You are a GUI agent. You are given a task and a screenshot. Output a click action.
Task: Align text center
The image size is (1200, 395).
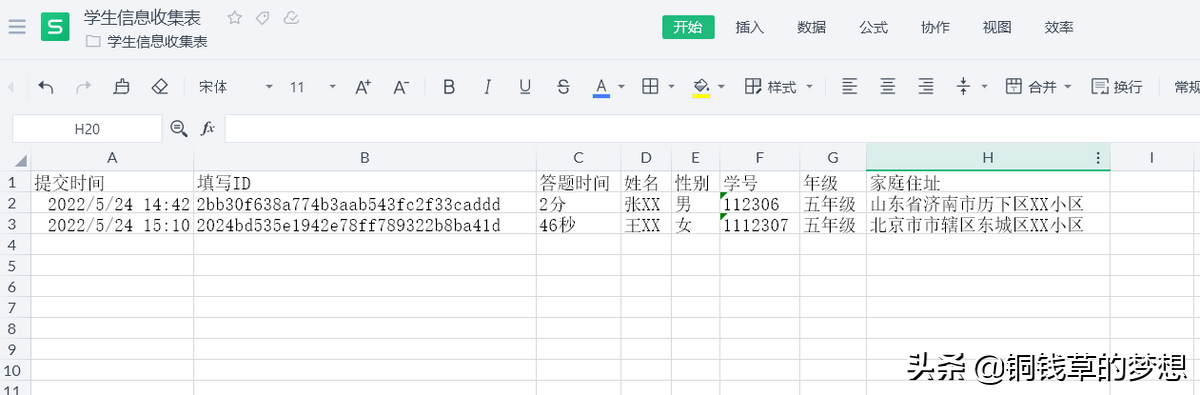click(x=887, y=87)
